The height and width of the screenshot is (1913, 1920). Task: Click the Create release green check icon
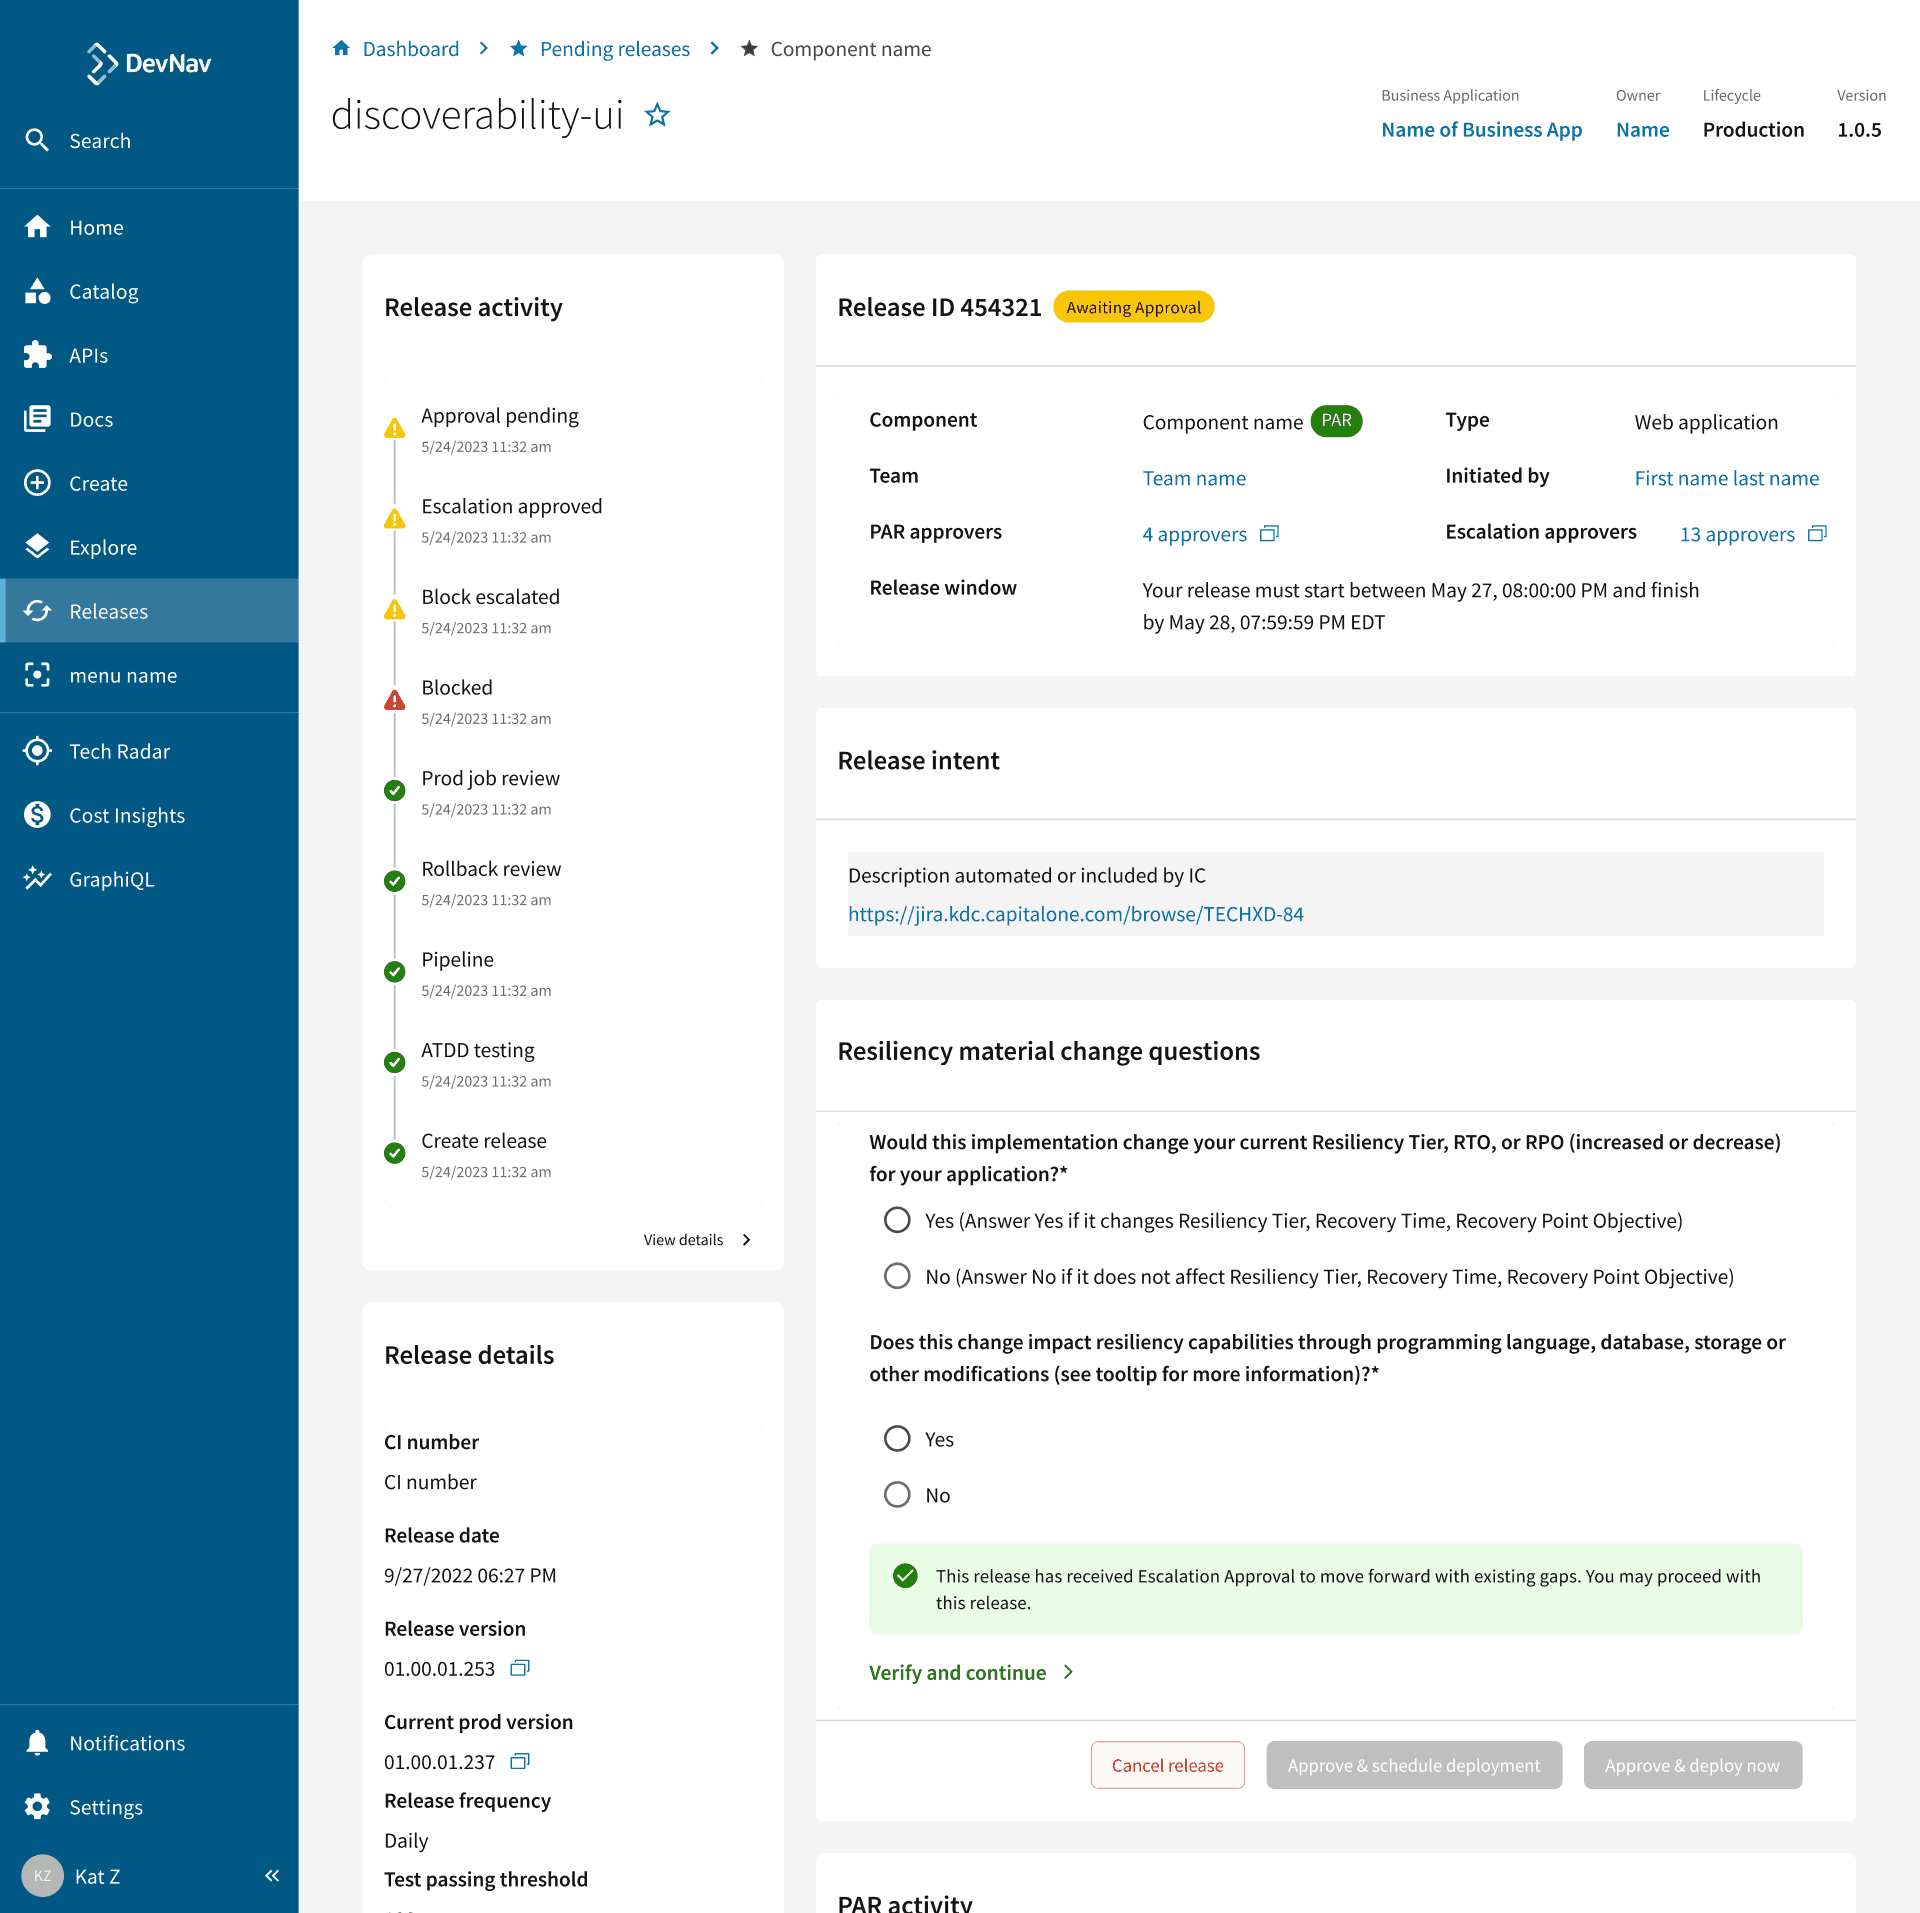click(x=395, y=1153)
